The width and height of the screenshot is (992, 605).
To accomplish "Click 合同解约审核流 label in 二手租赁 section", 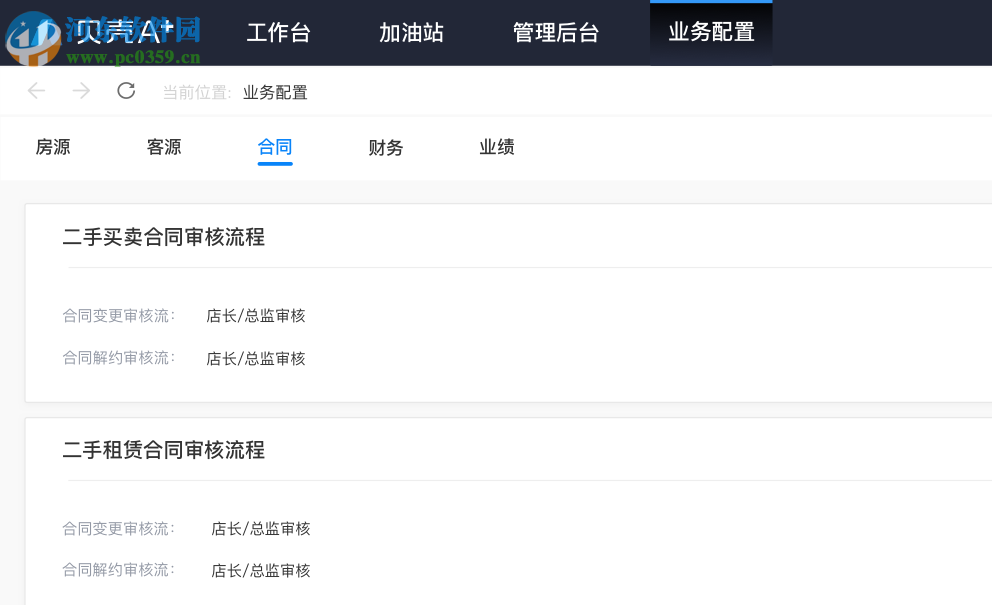I will click(118, 570).
